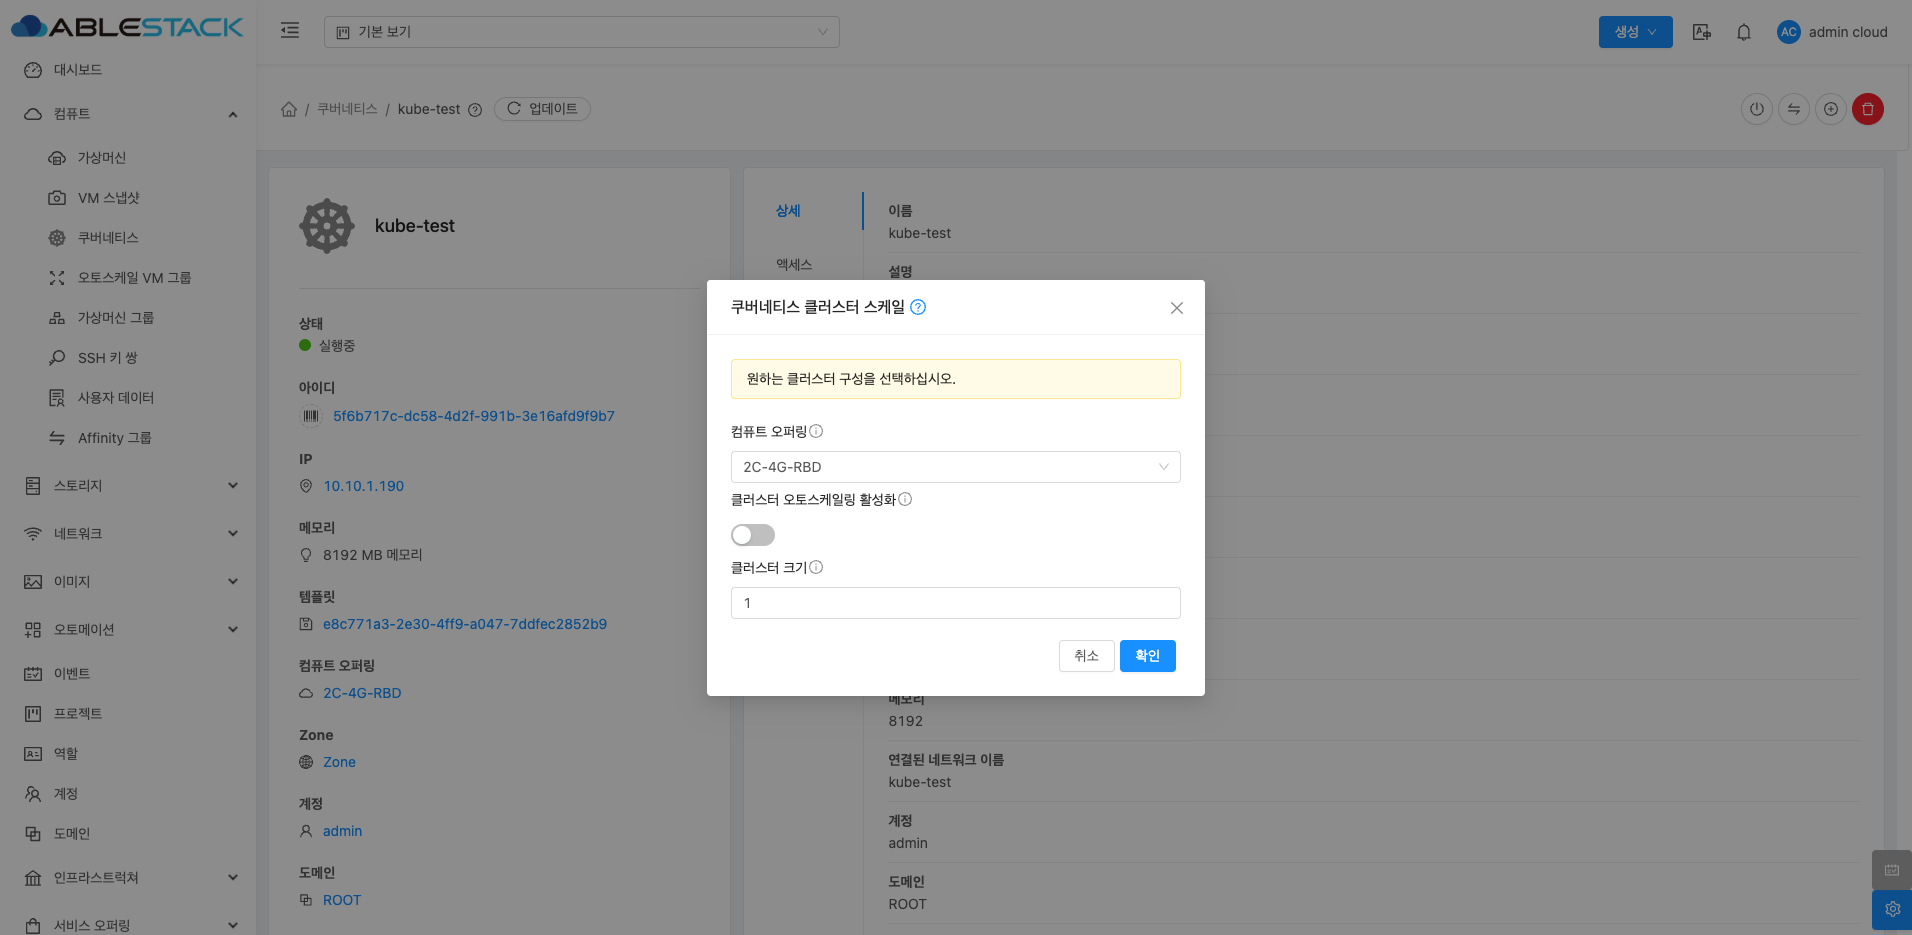Open the settings gear at bottom right

[x=1891, y=909]
